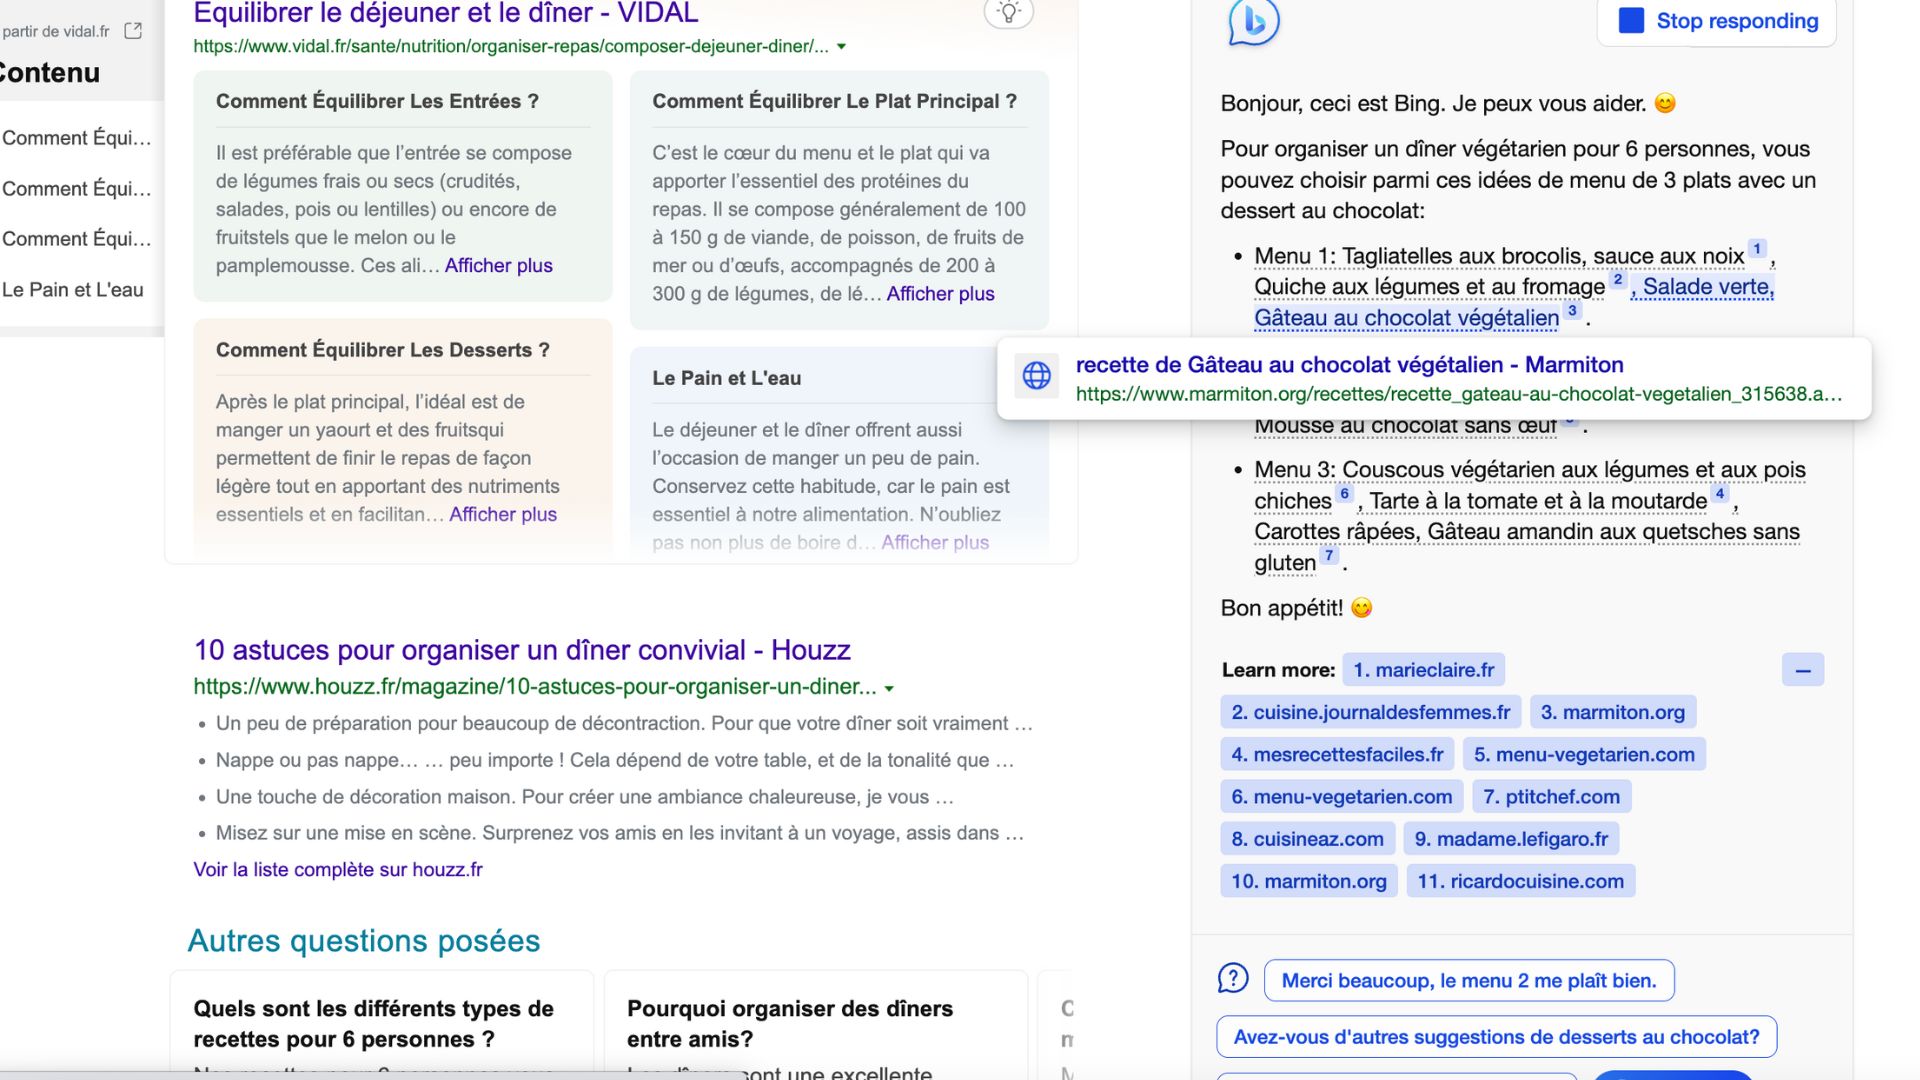Open Voir la liste complète sur houzz.fr
The image size is (1920, 1080).
coord(338,870)
